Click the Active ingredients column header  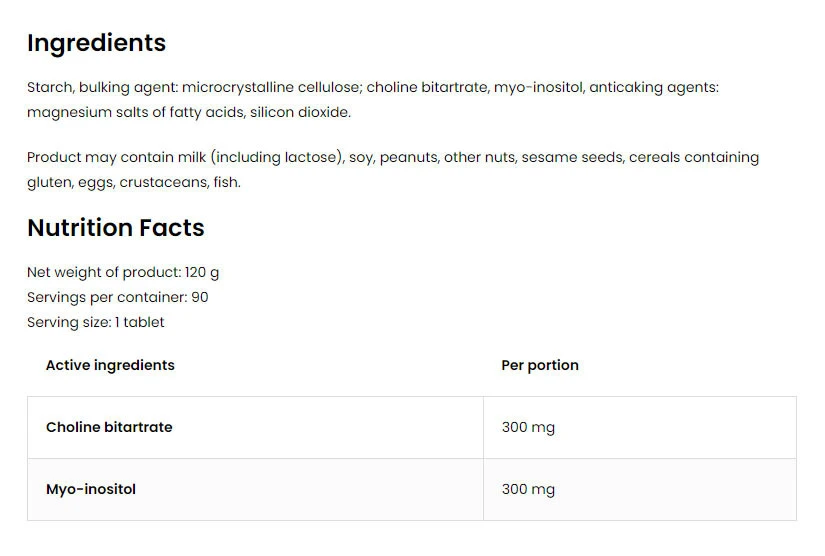click(110, 366)
